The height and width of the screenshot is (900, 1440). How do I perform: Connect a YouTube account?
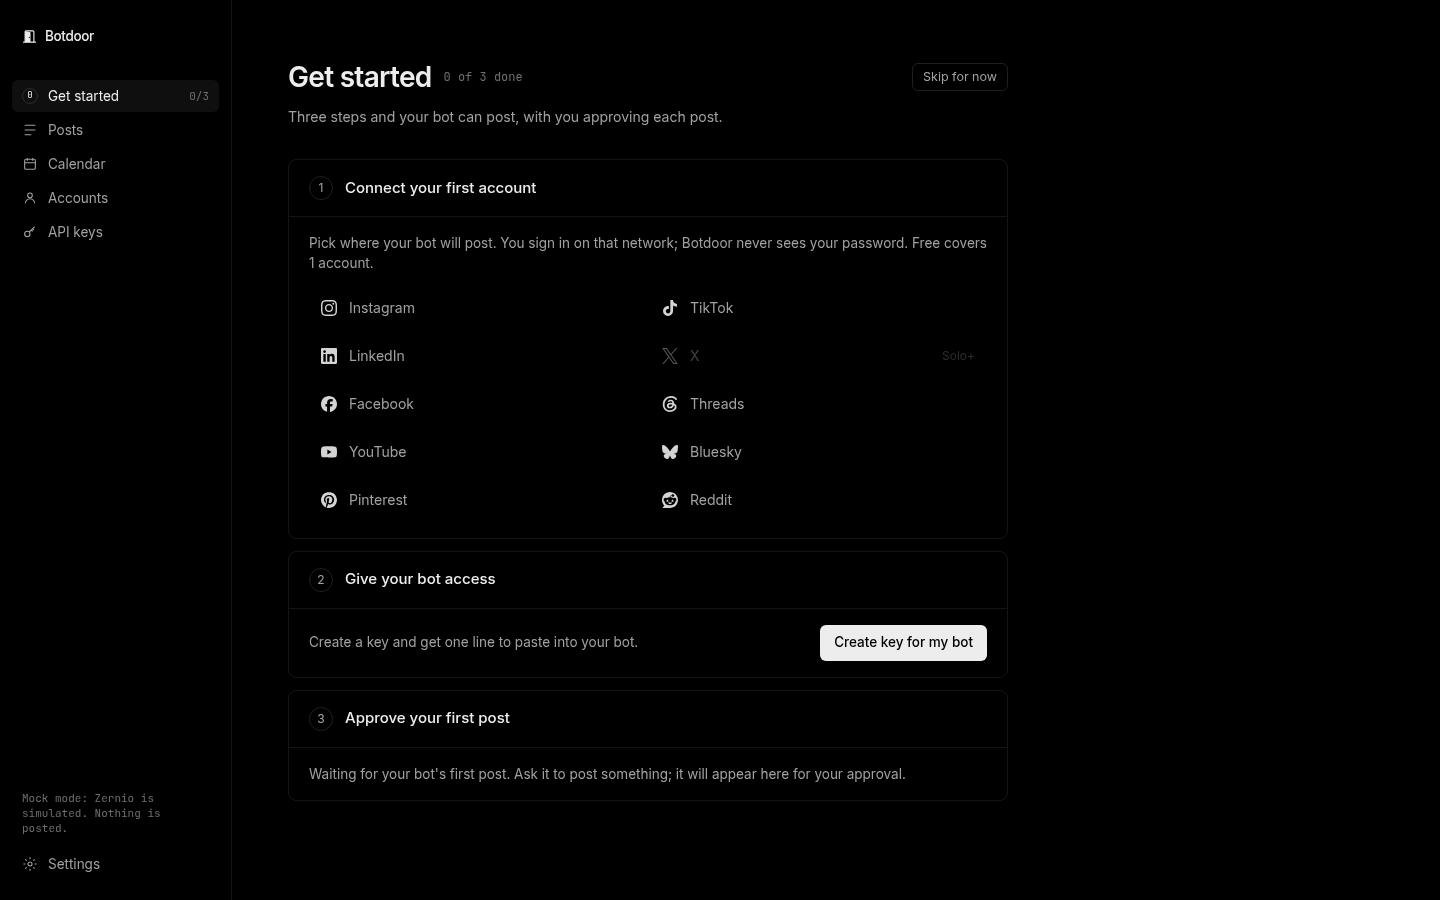coord(477,452)
